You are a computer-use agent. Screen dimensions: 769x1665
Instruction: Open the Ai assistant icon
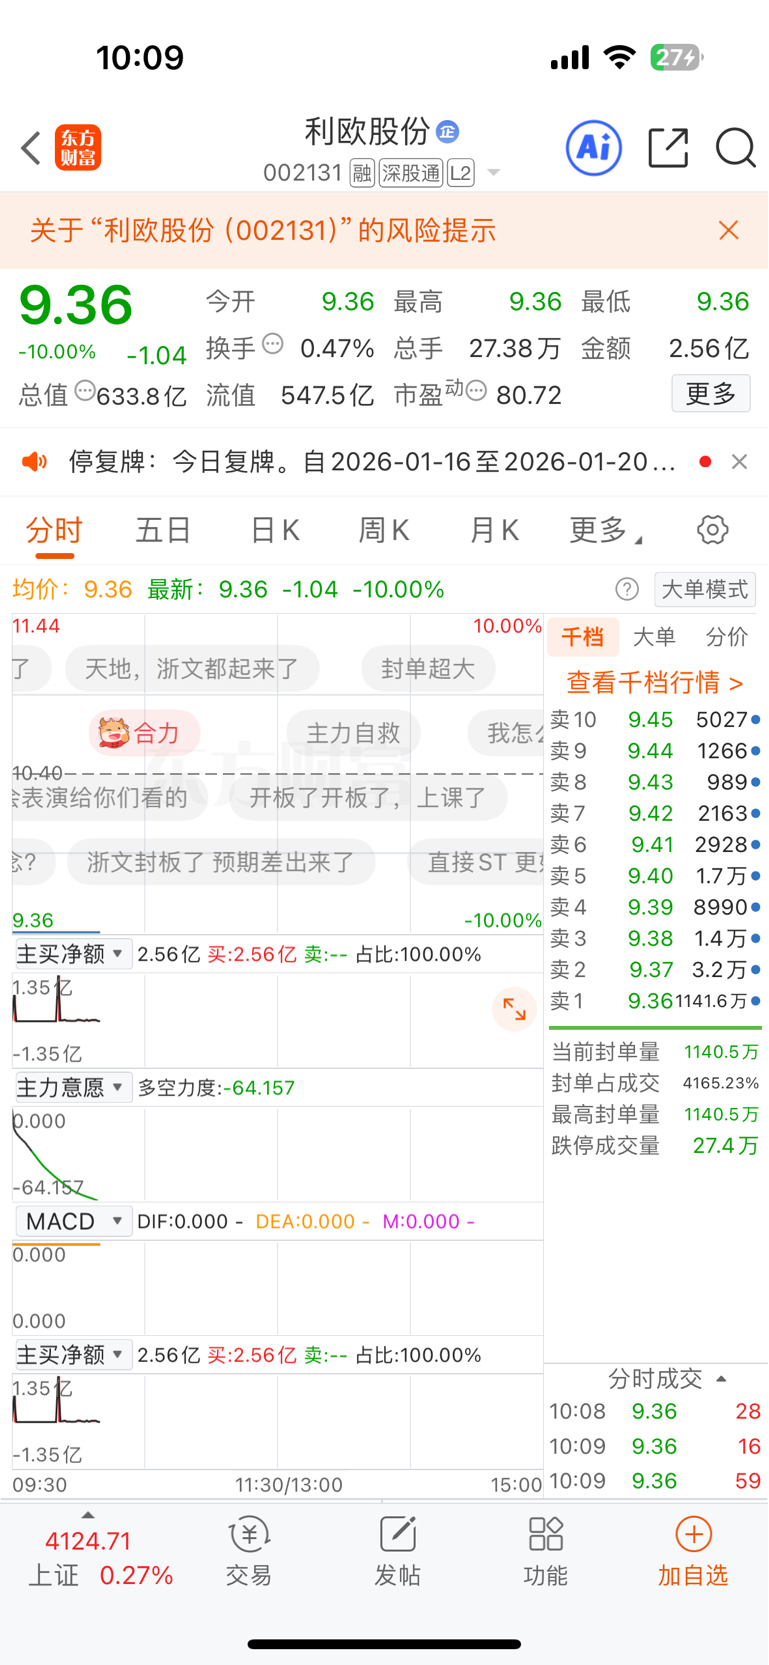point(594,148)
